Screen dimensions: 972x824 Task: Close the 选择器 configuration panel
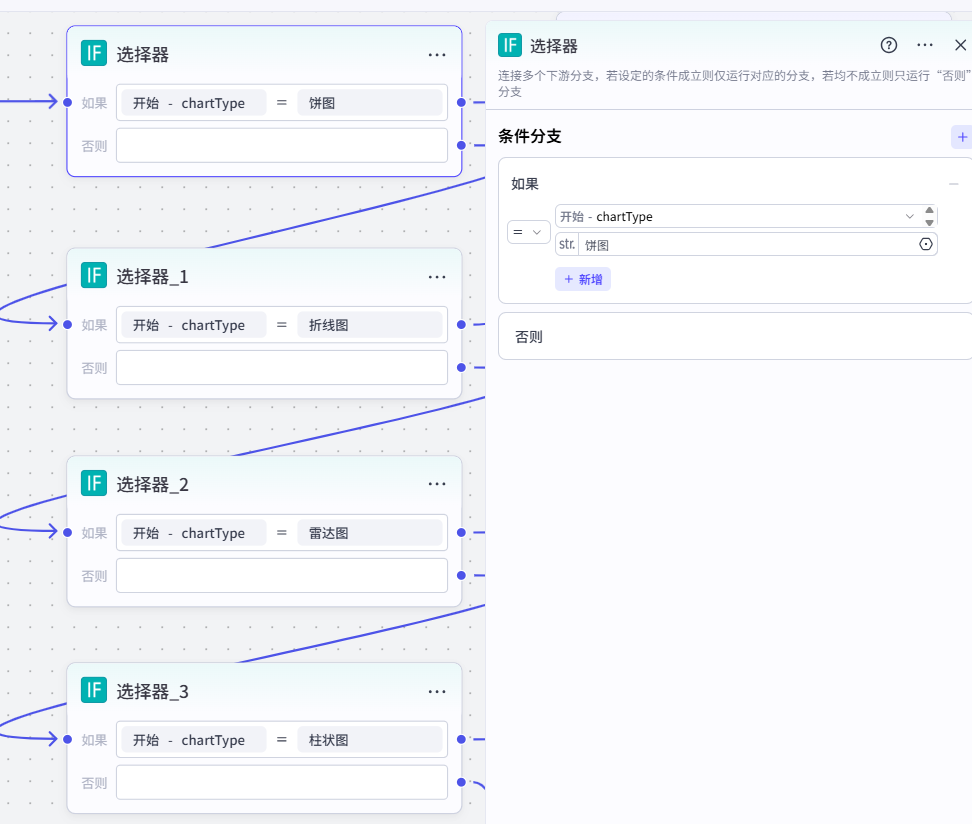960,45
